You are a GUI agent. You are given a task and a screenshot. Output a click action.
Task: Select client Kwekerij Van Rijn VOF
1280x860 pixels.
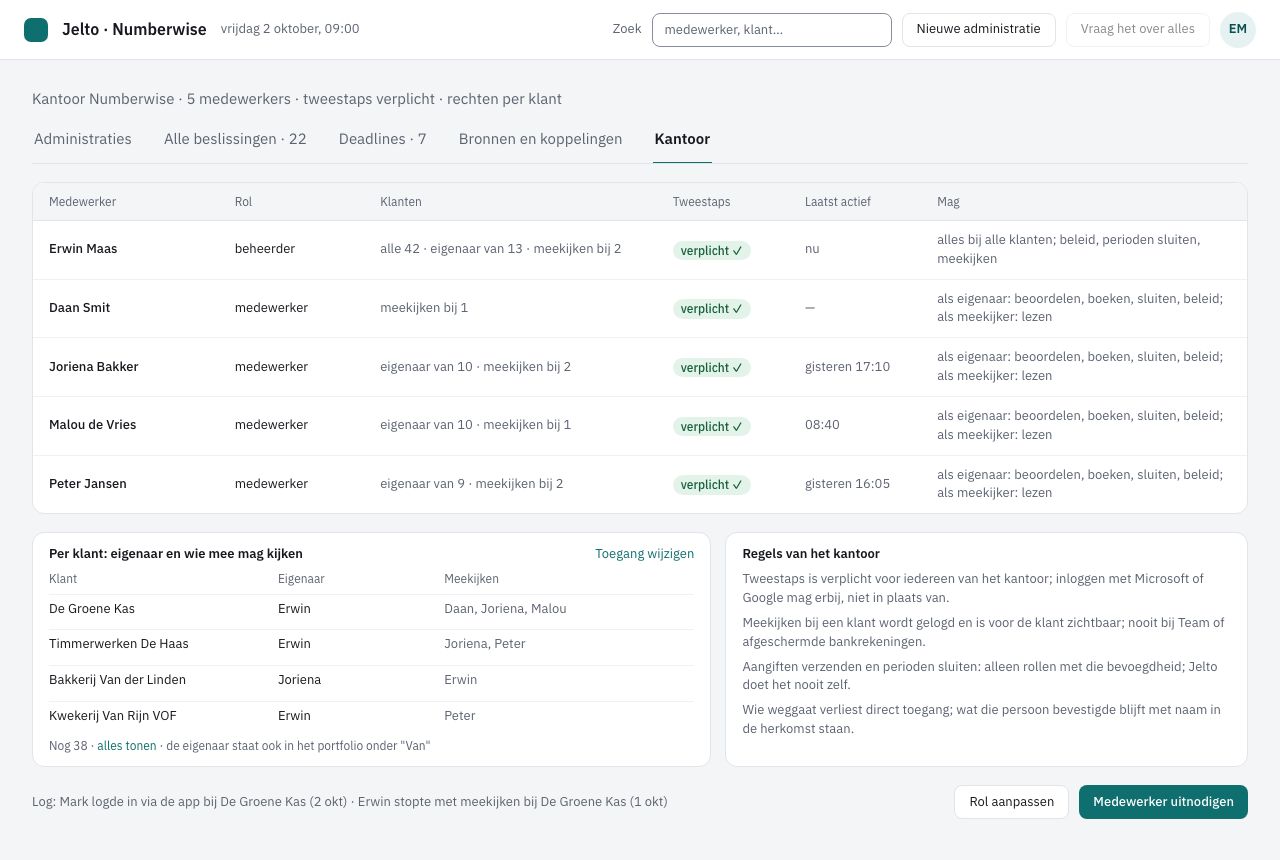click(113, 716)
